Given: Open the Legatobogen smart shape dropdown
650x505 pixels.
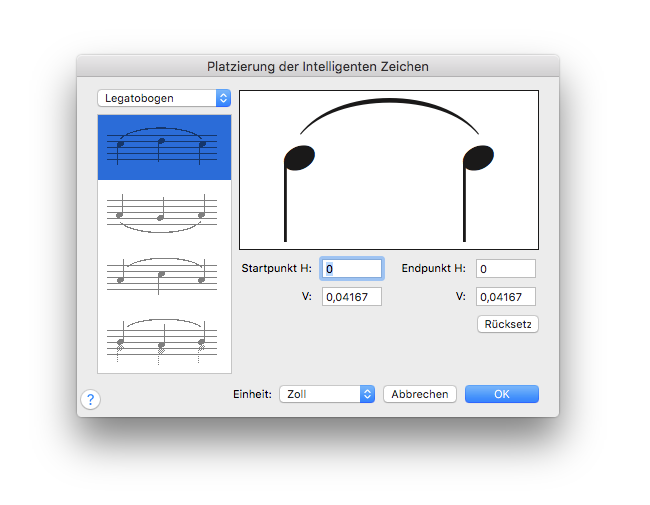Looking at the screenshot, I should [x=164, y=98].
